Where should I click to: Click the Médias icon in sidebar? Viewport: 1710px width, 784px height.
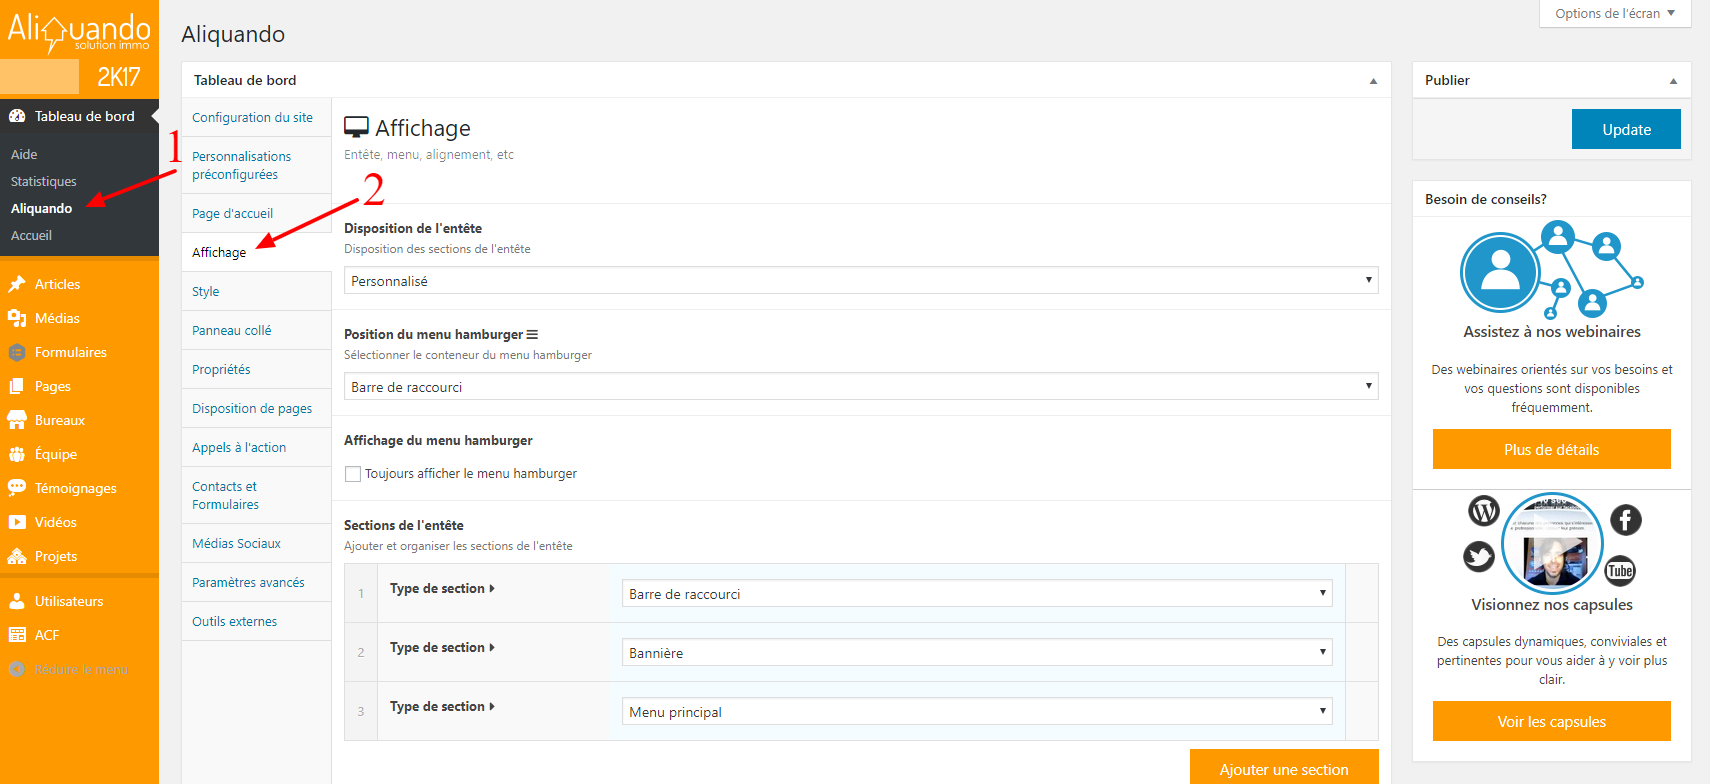[x=17, y=318]
